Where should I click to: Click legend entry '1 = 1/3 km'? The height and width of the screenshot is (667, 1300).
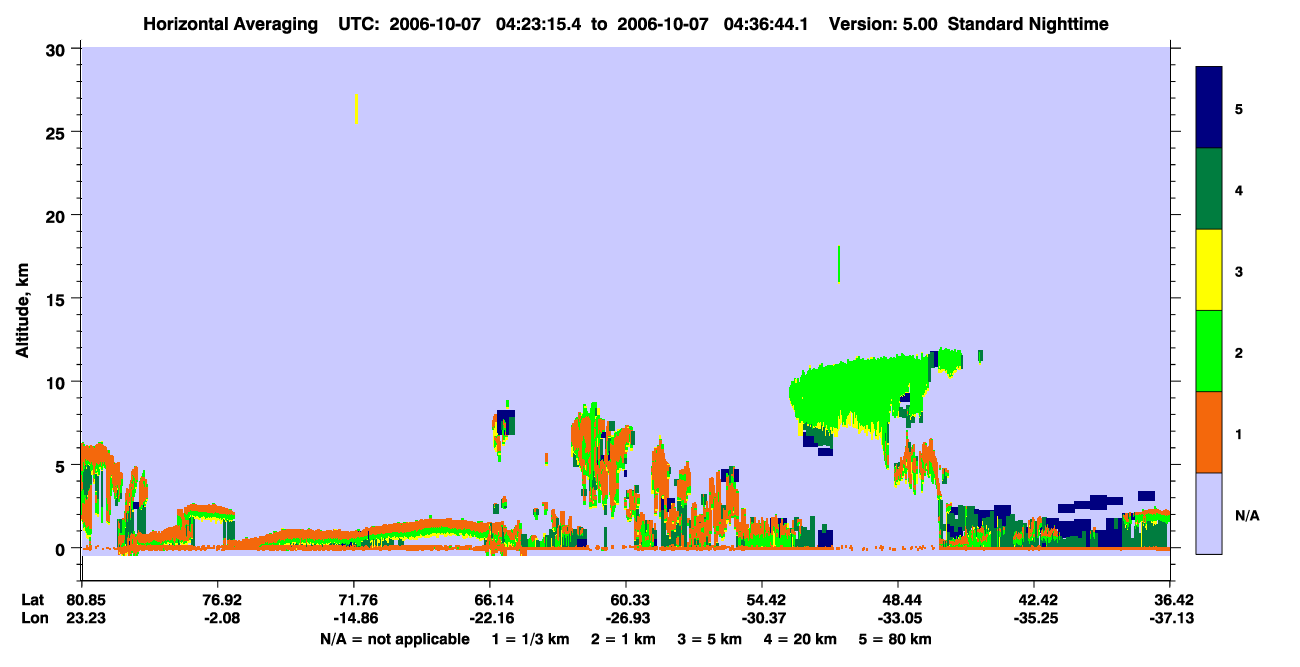click(533, 639)
